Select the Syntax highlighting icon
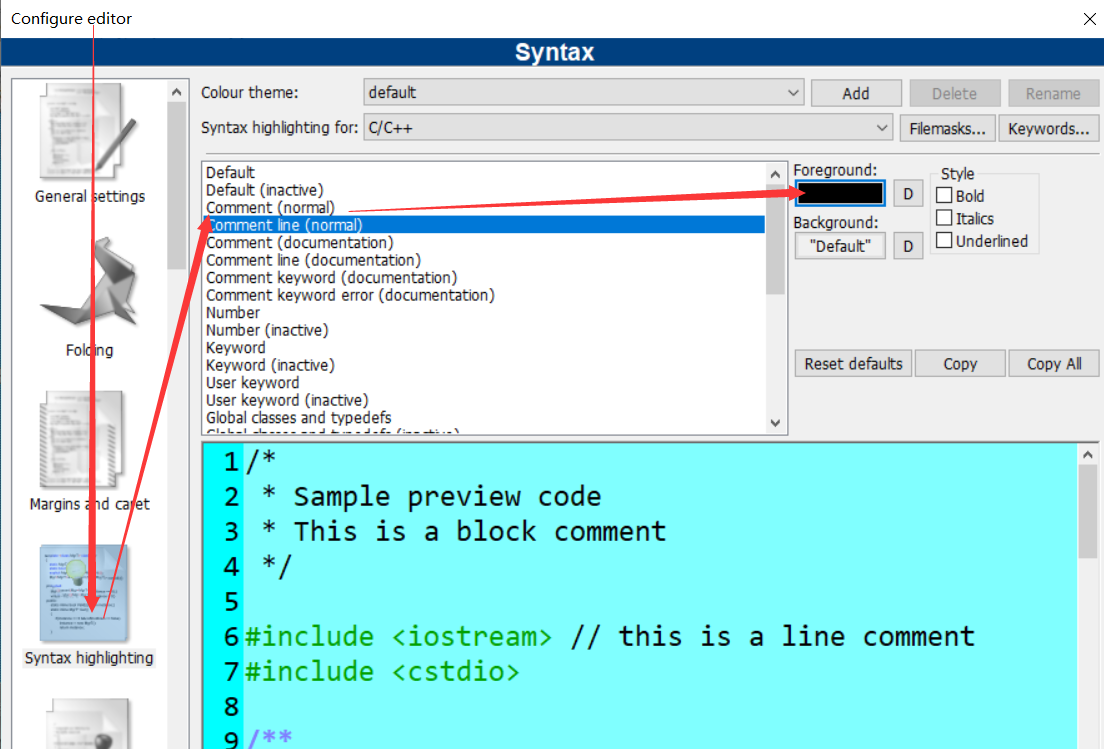 84,593
